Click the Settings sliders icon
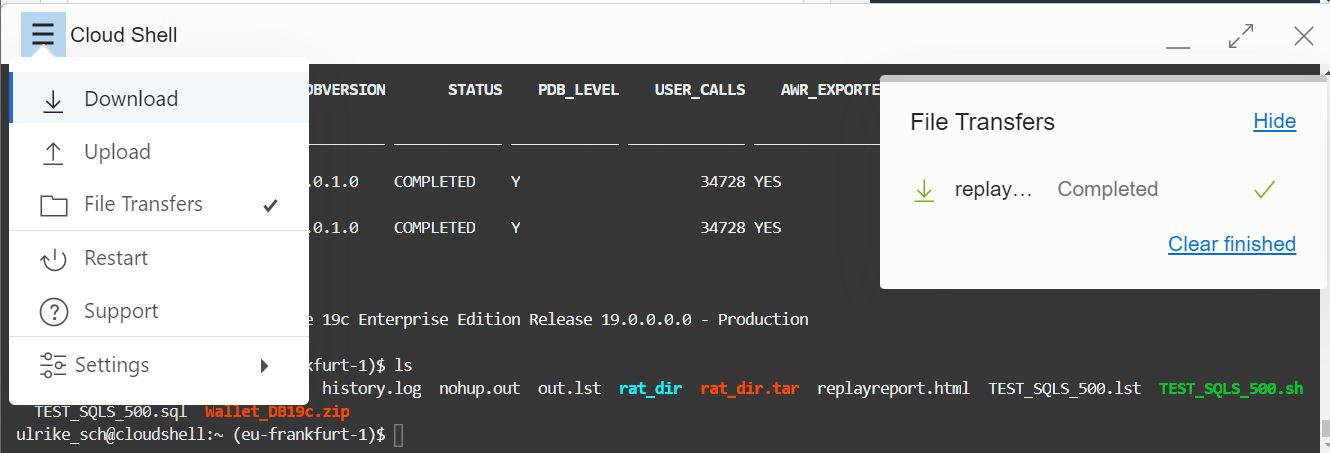1330x453 pixels. point(53,365)
